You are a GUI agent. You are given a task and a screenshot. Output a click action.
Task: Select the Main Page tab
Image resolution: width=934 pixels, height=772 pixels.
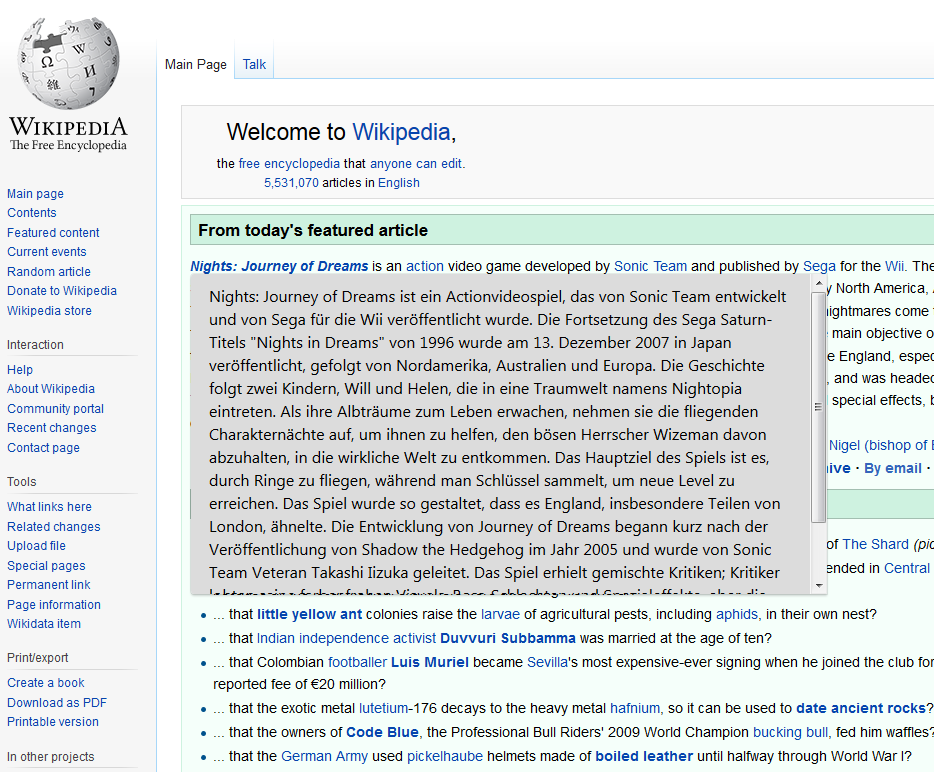click(196, 64)
